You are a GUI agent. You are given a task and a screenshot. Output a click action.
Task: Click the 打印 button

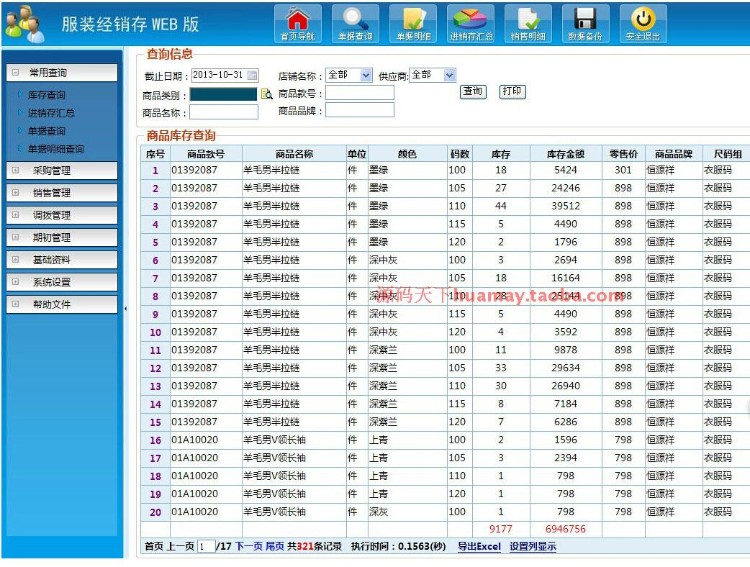(512, 91)
